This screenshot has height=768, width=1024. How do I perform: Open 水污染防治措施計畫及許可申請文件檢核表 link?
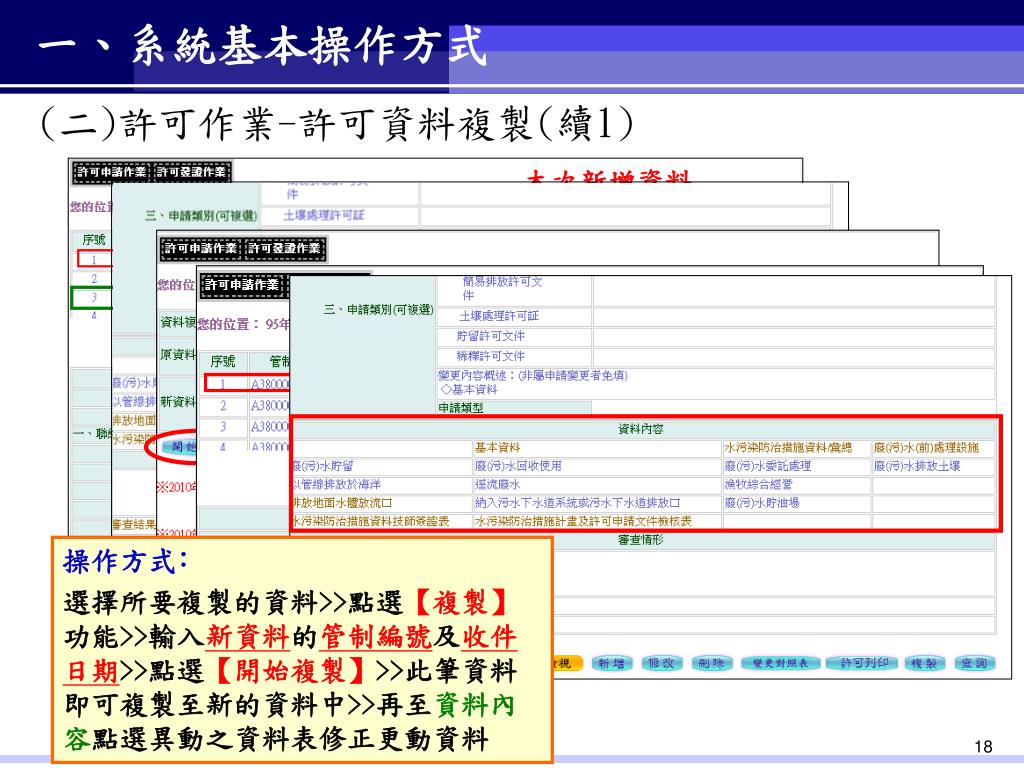coord(583,520)
